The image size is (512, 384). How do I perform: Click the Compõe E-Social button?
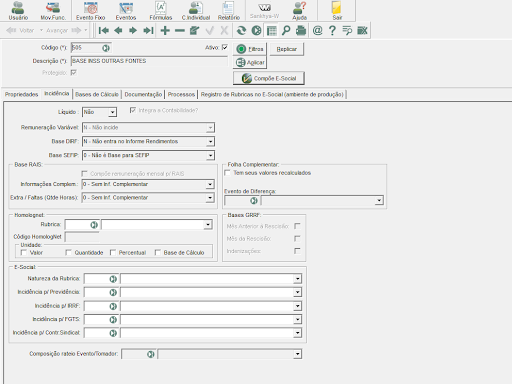(x=269, y=78)
